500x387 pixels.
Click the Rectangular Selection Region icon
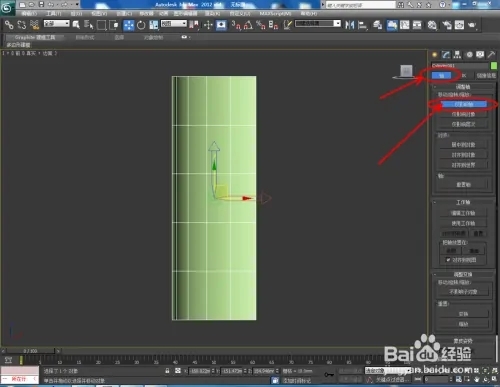(101, 25)
